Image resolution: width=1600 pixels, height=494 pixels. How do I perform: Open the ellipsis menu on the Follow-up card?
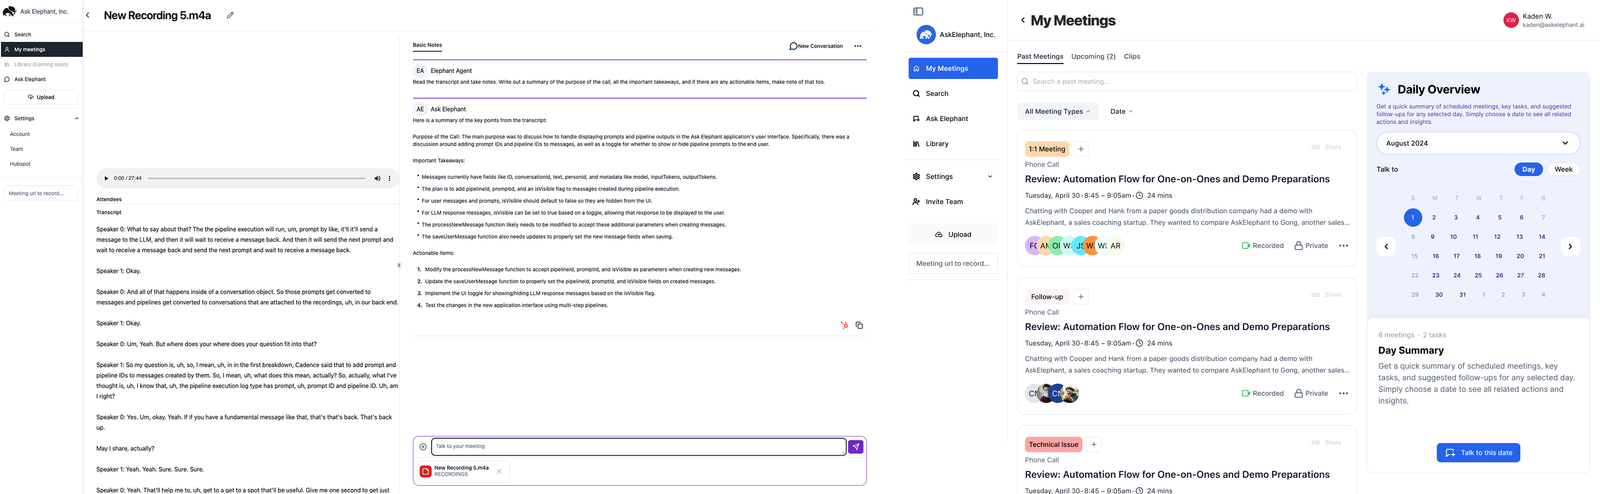coord(1343,394)
